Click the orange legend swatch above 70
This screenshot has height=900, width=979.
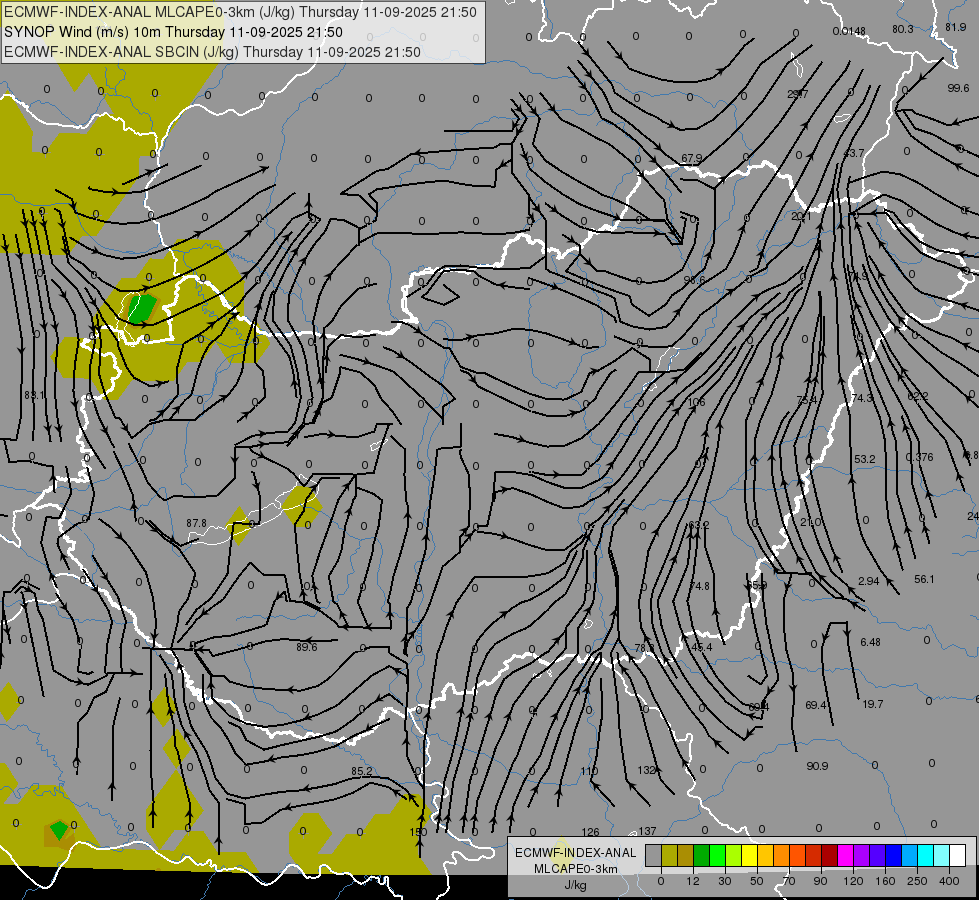coord(782,855)
